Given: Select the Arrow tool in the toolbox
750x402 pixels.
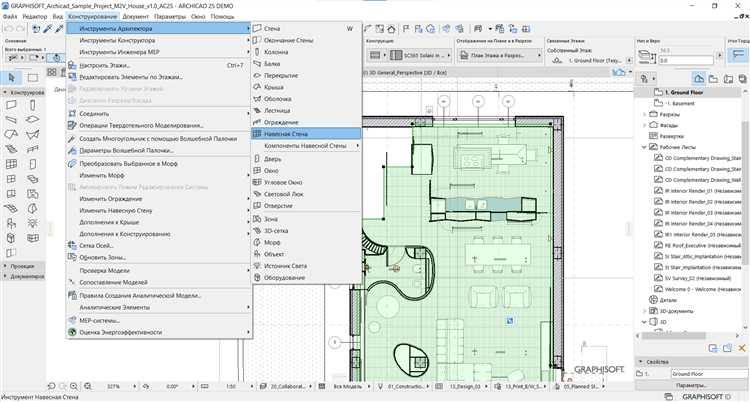Looking at the screenshot, I should (x=12, y=78).
